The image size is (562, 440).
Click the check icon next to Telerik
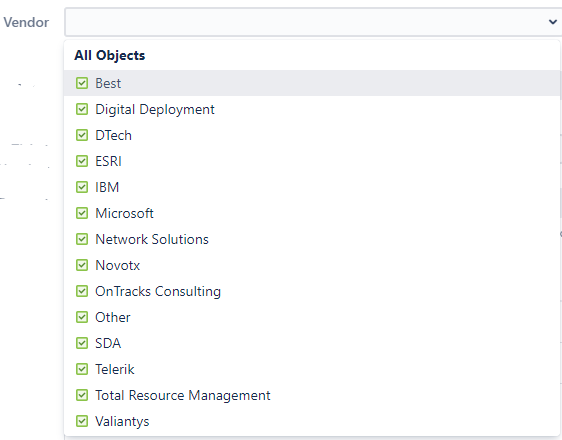(82, 369)
